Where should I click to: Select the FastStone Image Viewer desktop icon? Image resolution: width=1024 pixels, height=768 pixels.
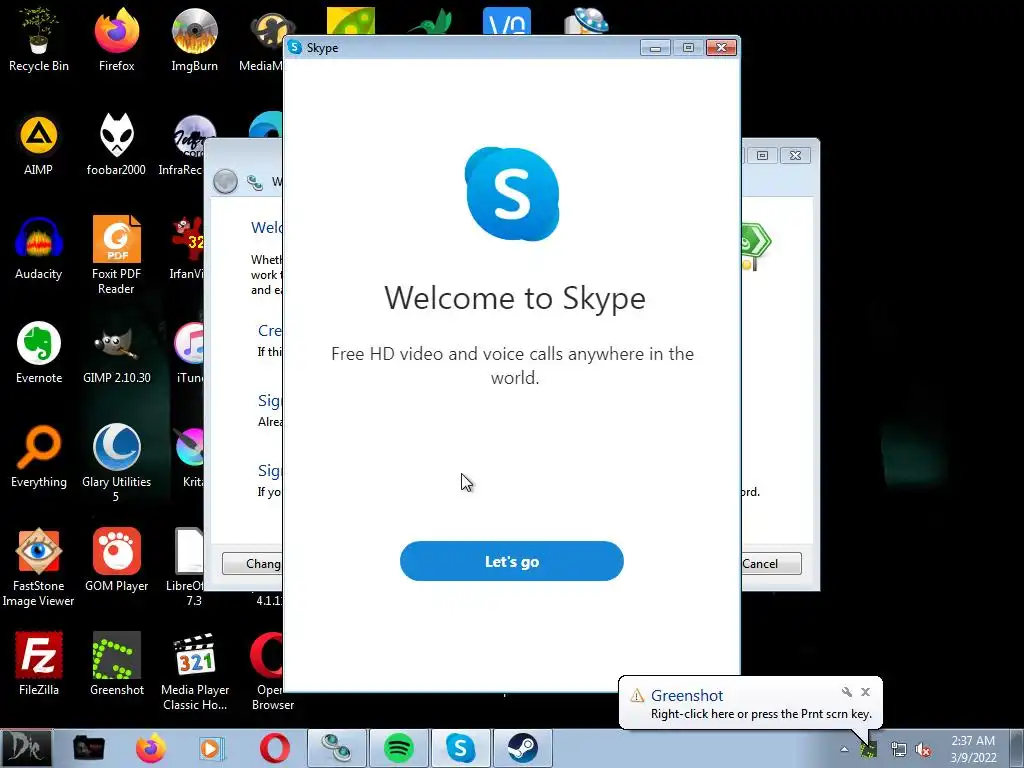(x=39, y=567)
